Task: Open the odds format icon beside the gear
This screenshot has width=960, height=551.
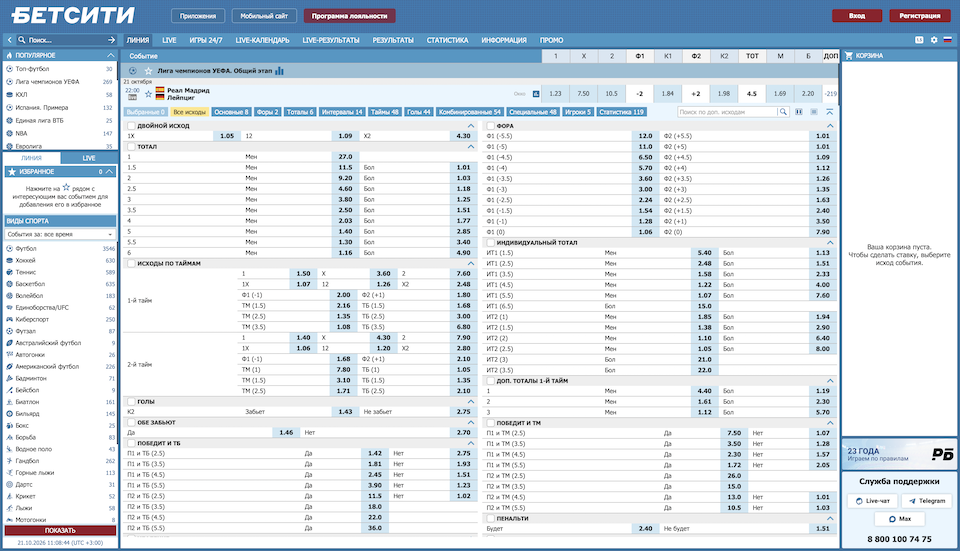Action: coord(919,40)
